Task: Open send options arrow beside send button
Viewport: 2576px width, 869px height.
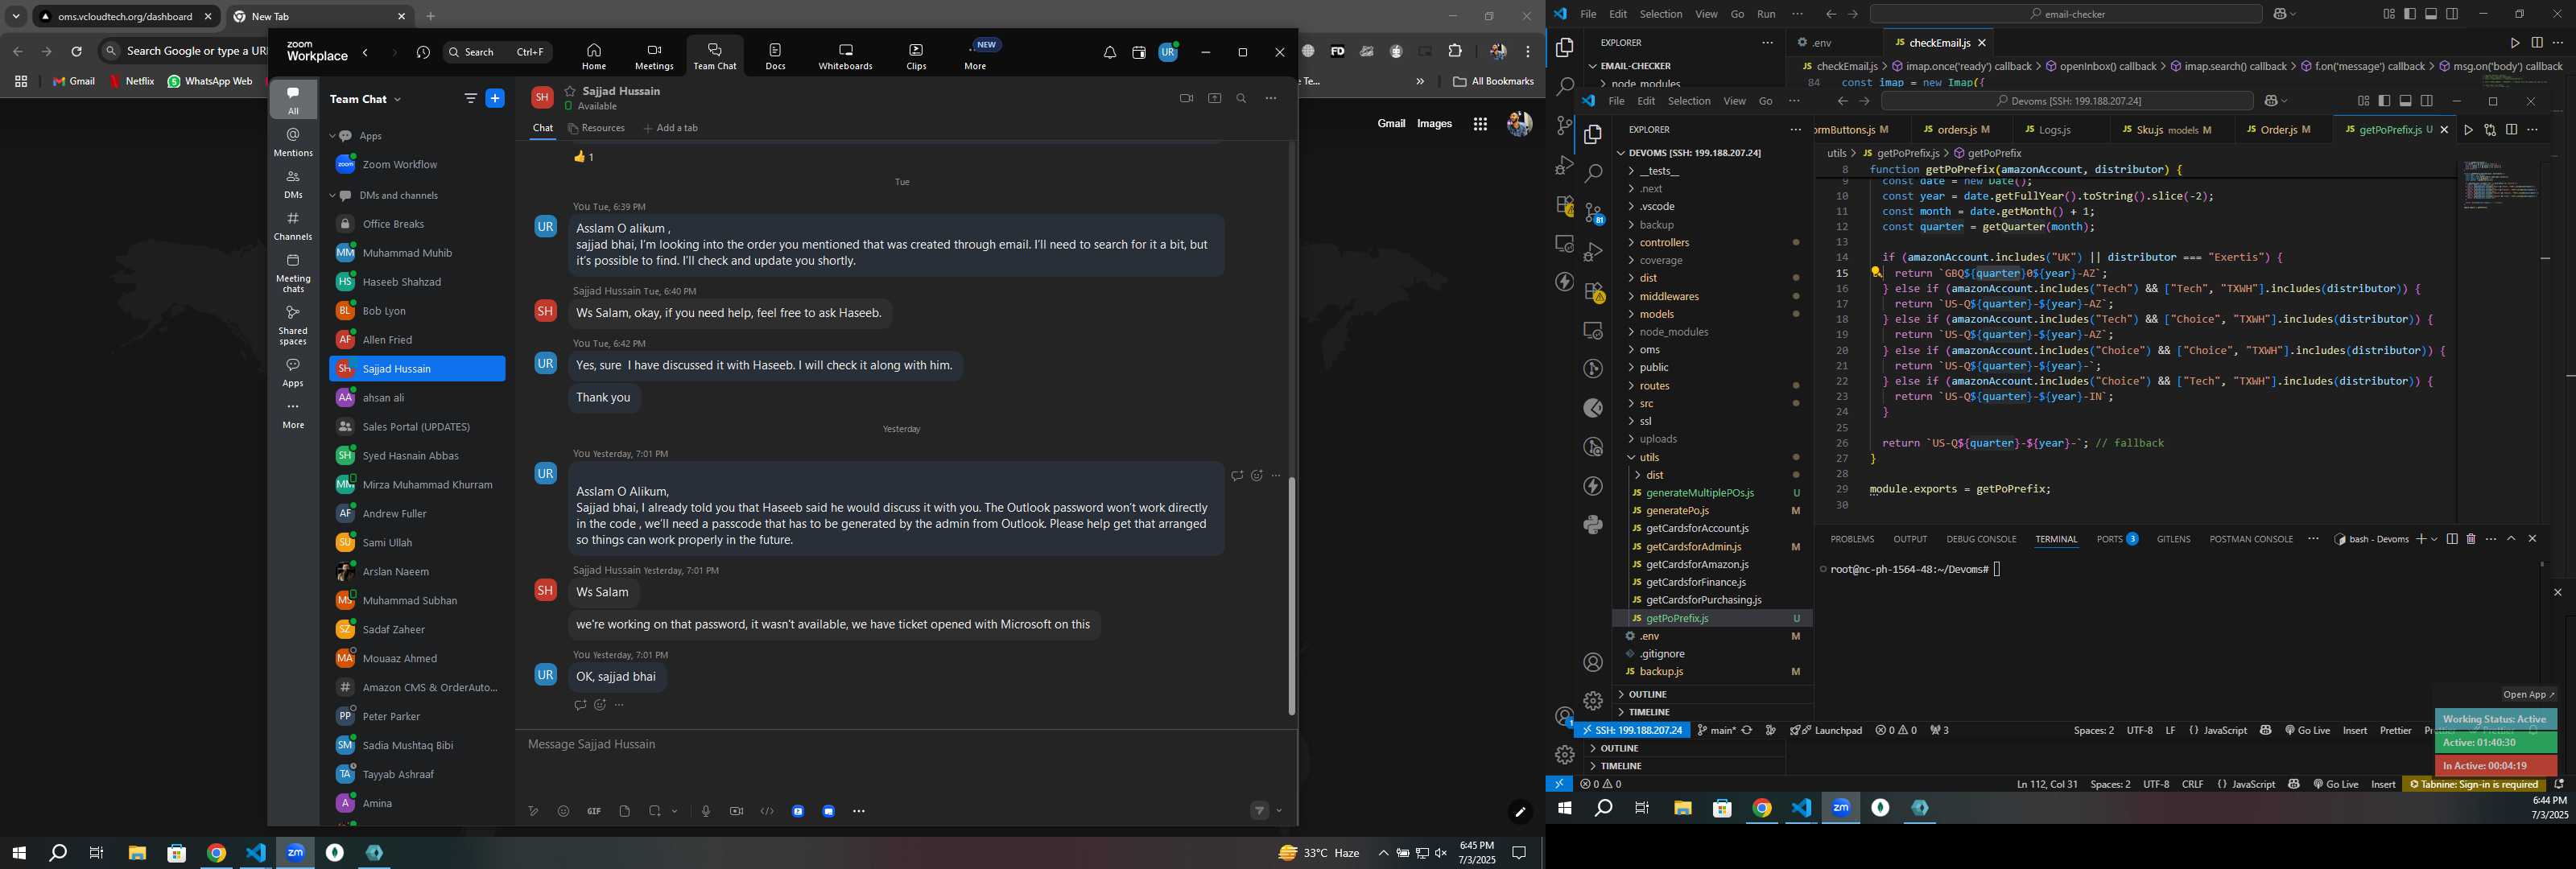Action: tap(1279, 811)
